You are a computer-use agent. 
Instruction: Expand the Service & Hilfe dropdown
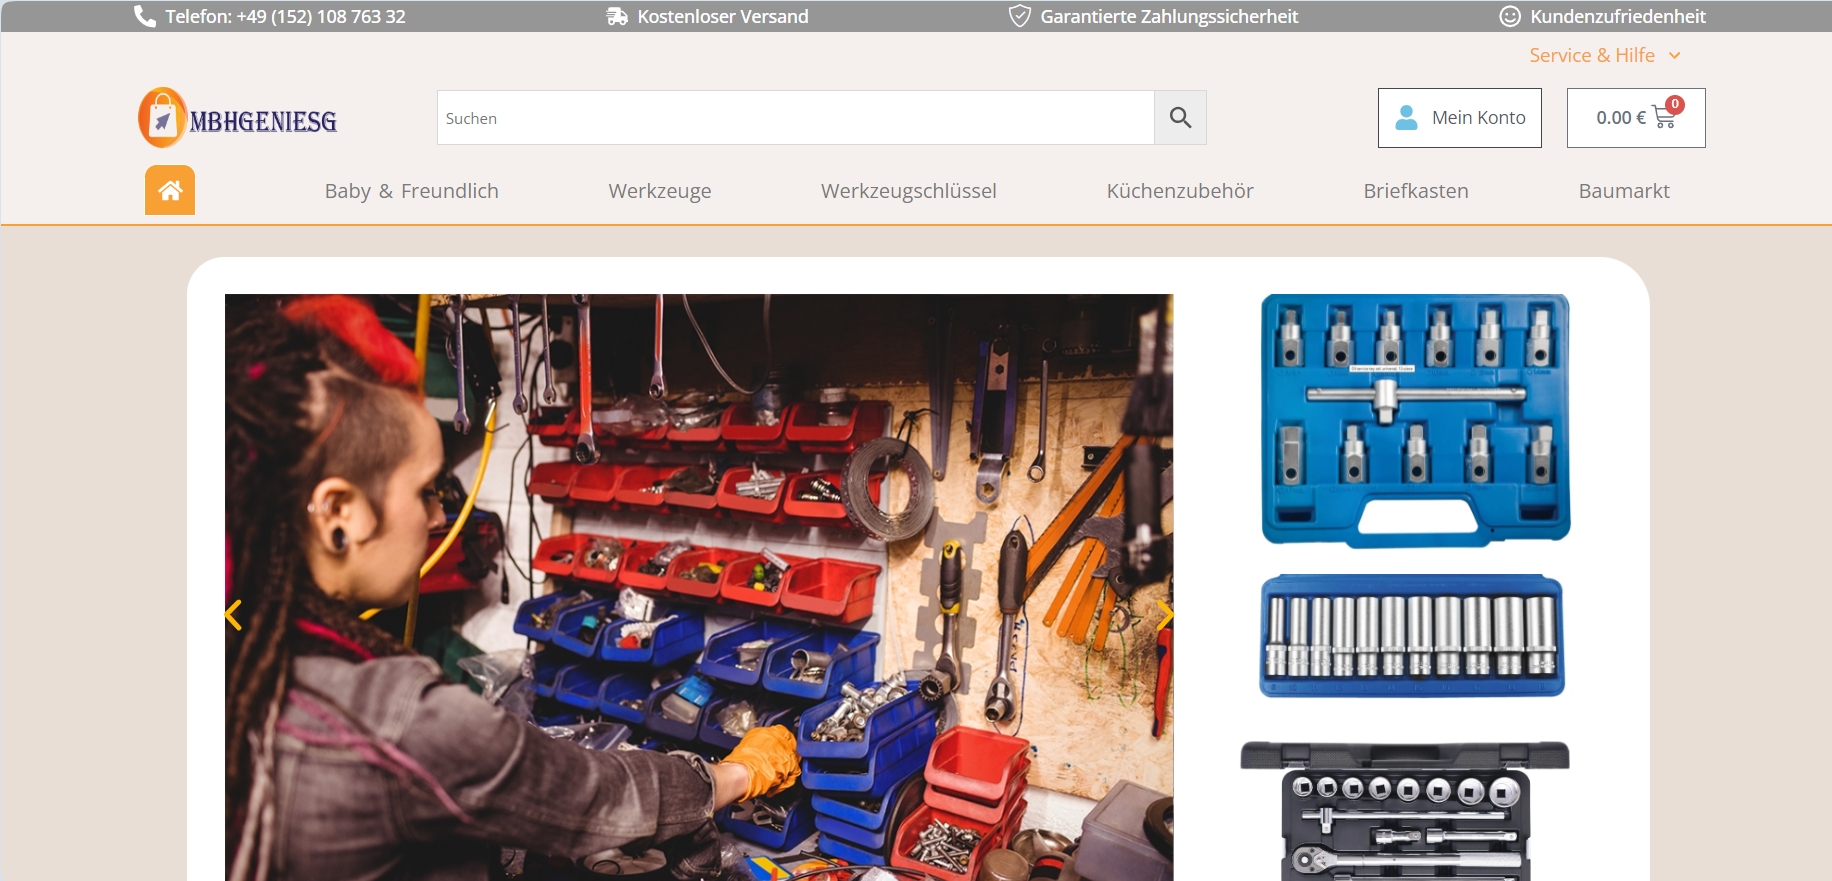click(x=1604, y=56)
